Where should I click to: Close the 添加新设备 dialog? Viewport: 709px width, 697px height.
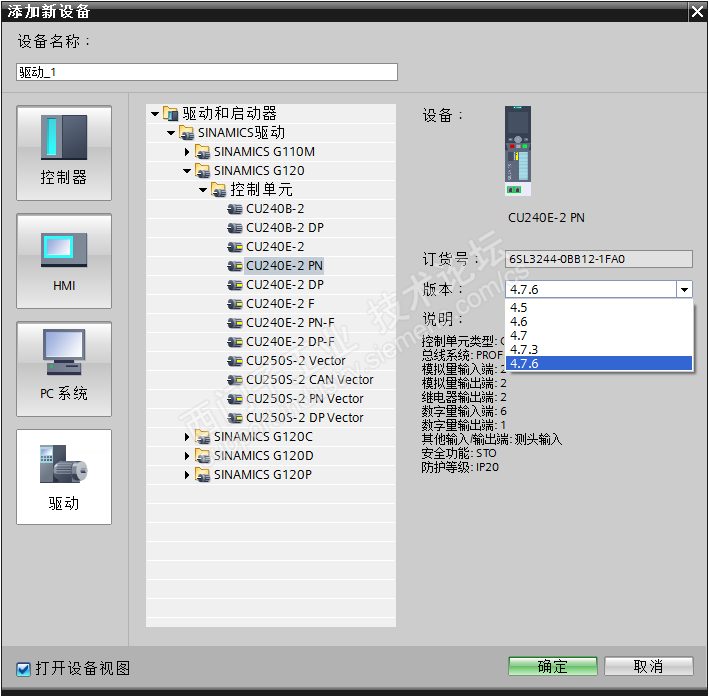(x=698, y=11)
